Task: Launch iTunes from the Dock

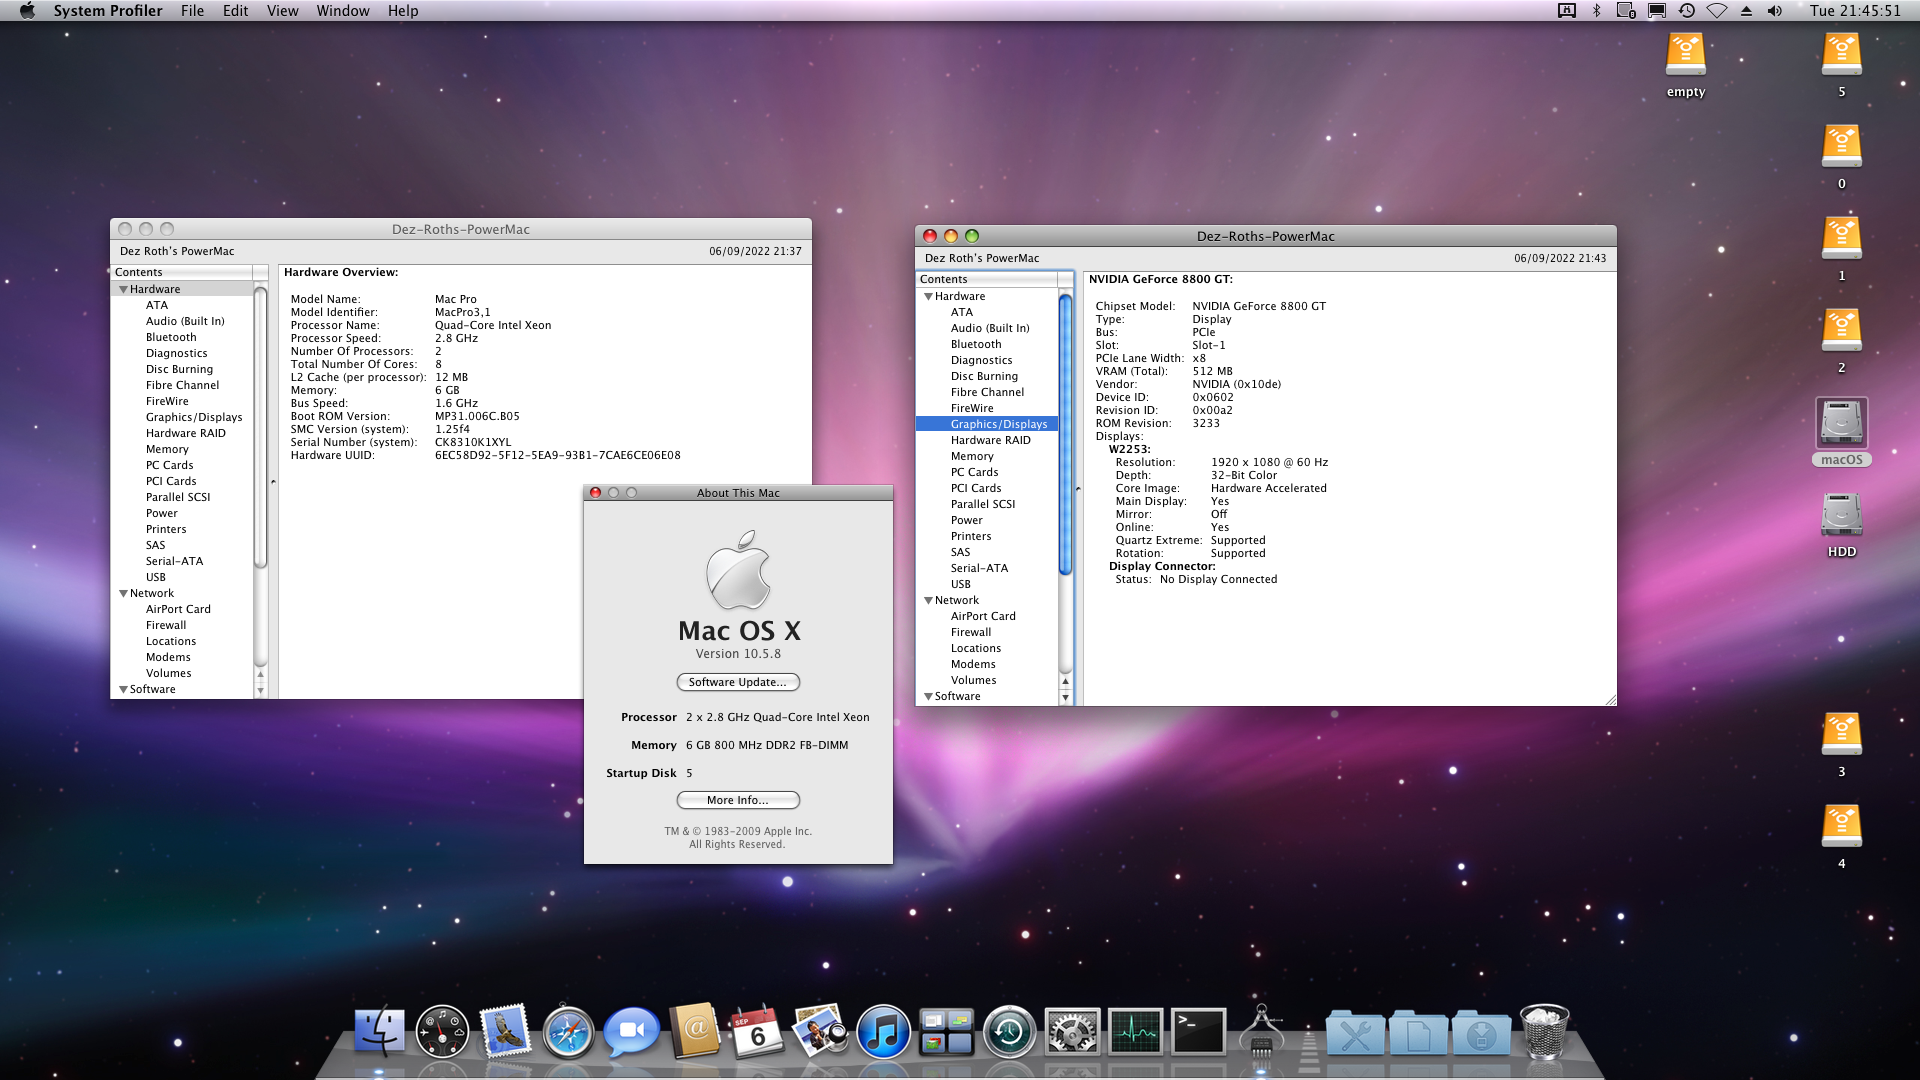Action: click(883, 1031)
